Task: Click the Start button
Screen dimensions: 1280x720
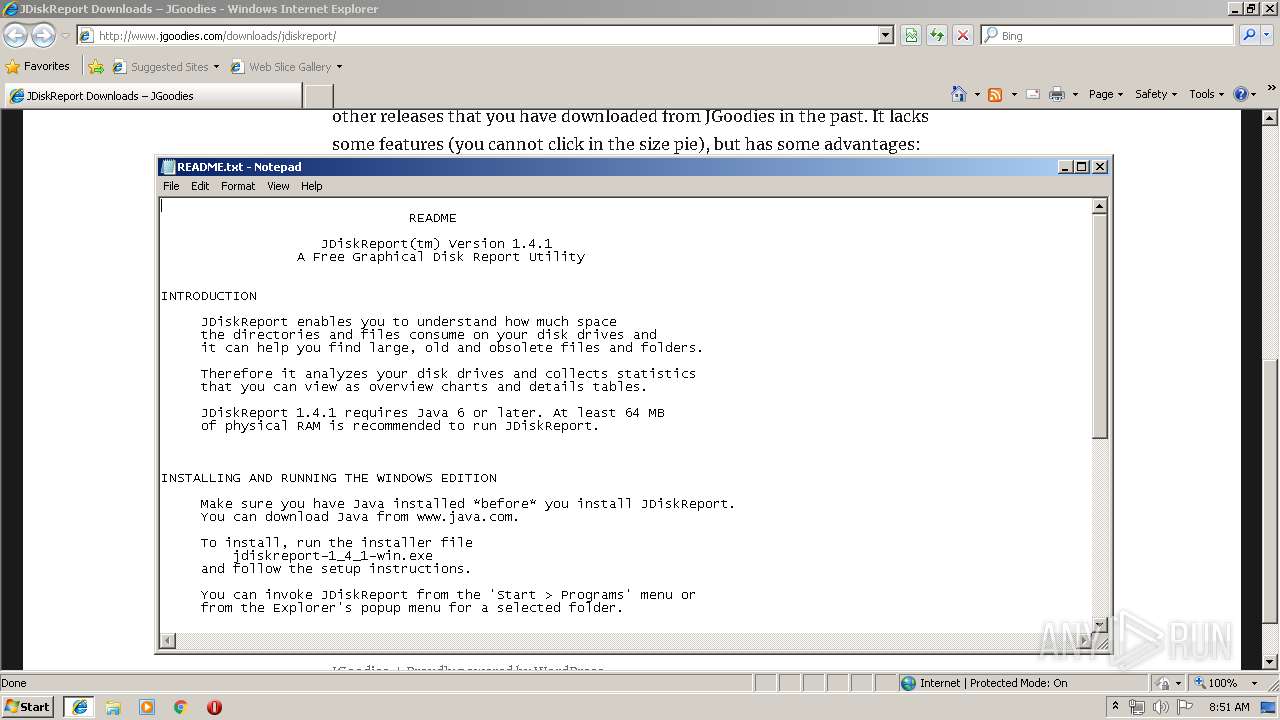Action: [x=28, y=707]
